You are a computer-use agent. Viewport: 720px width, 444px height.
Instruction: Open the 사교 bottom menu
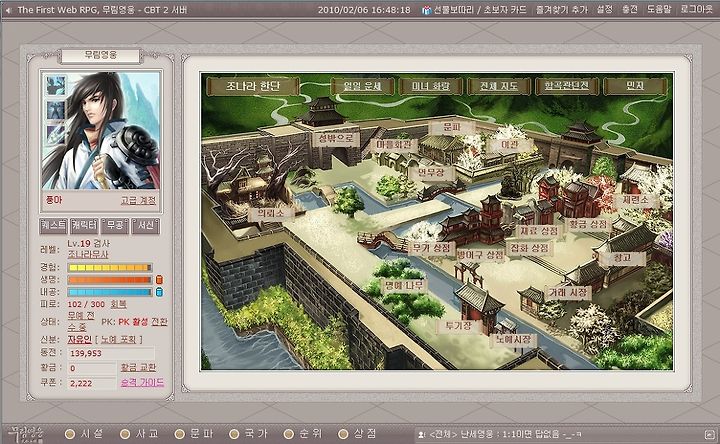[140, 434]
